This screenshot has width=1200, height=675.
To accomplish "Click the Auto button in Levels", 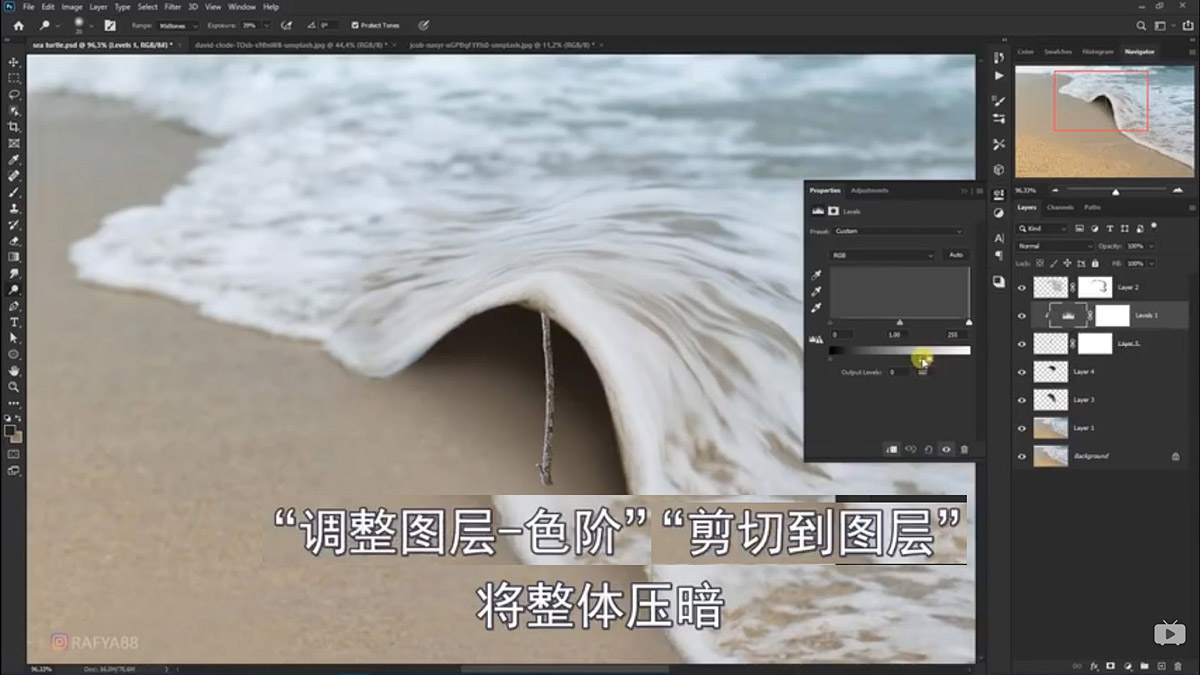I will [957, 255].
